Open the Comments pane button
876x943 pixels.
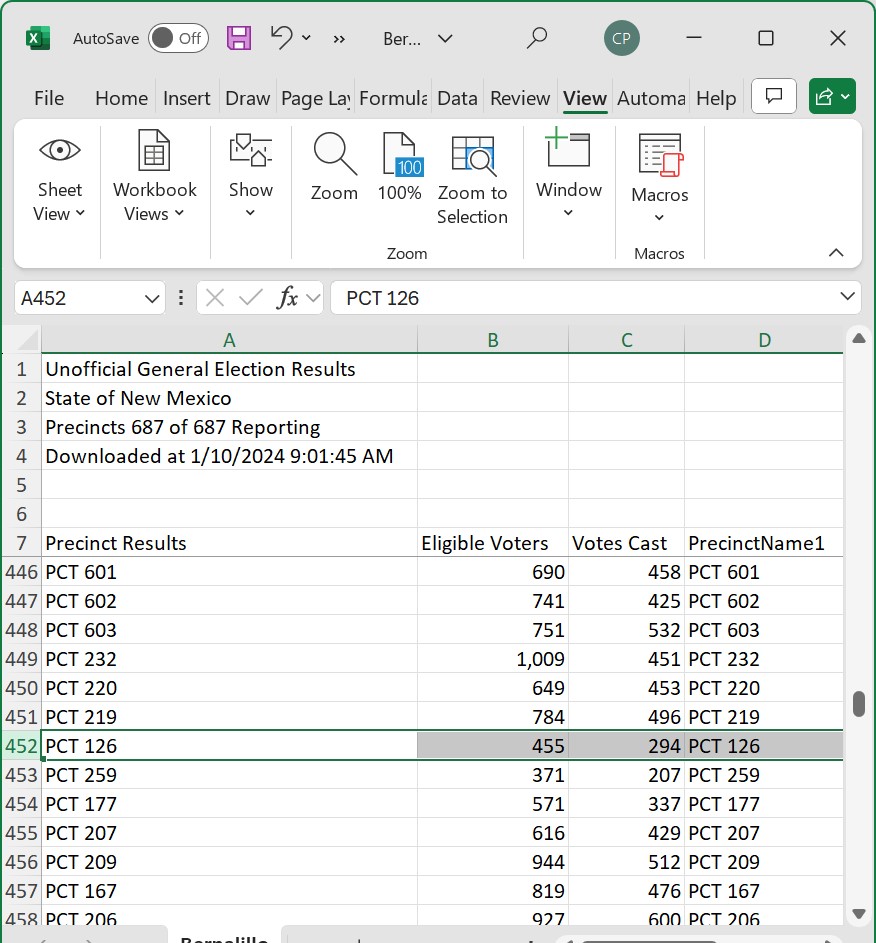(x=774, y=96)
